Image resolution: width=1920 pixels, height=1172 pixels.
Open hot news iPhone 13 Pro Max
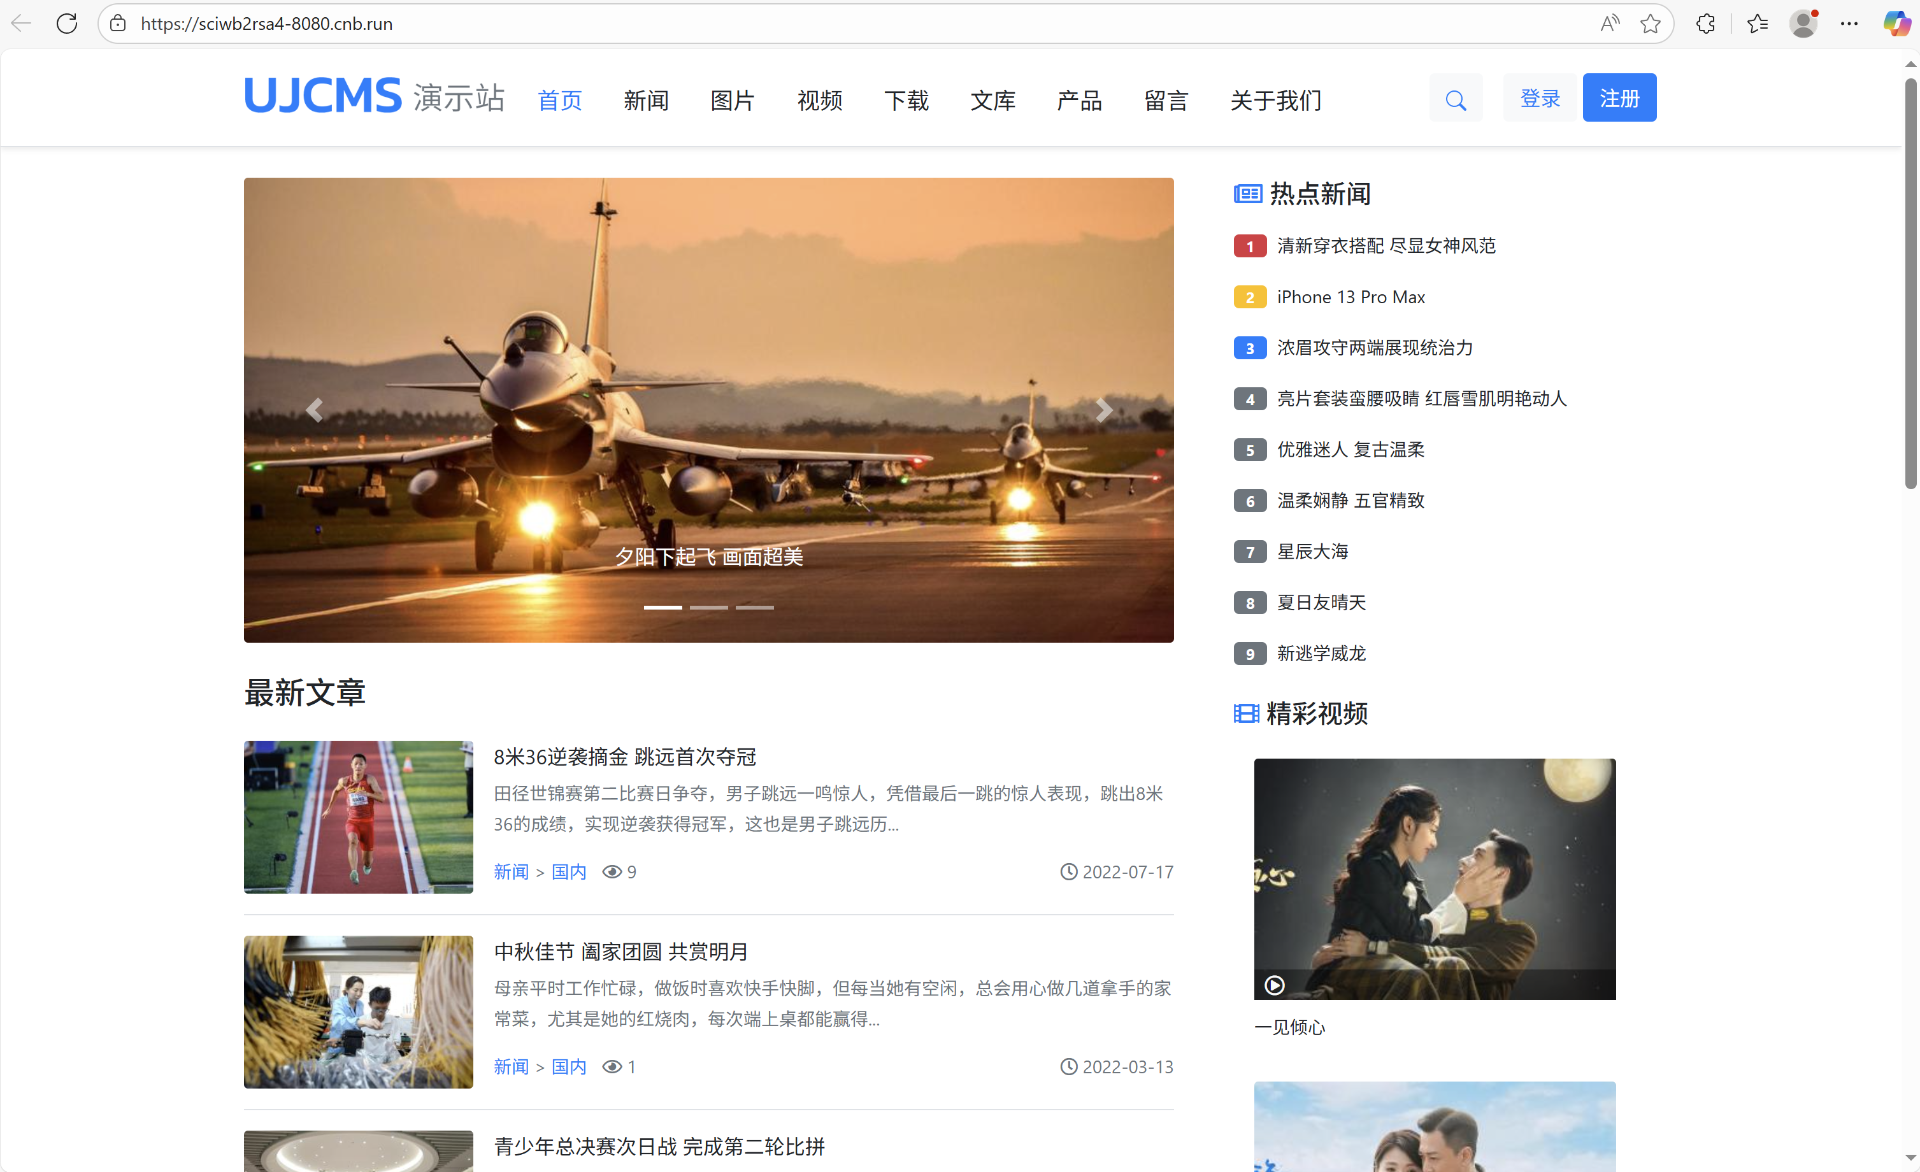[1351, 297]
